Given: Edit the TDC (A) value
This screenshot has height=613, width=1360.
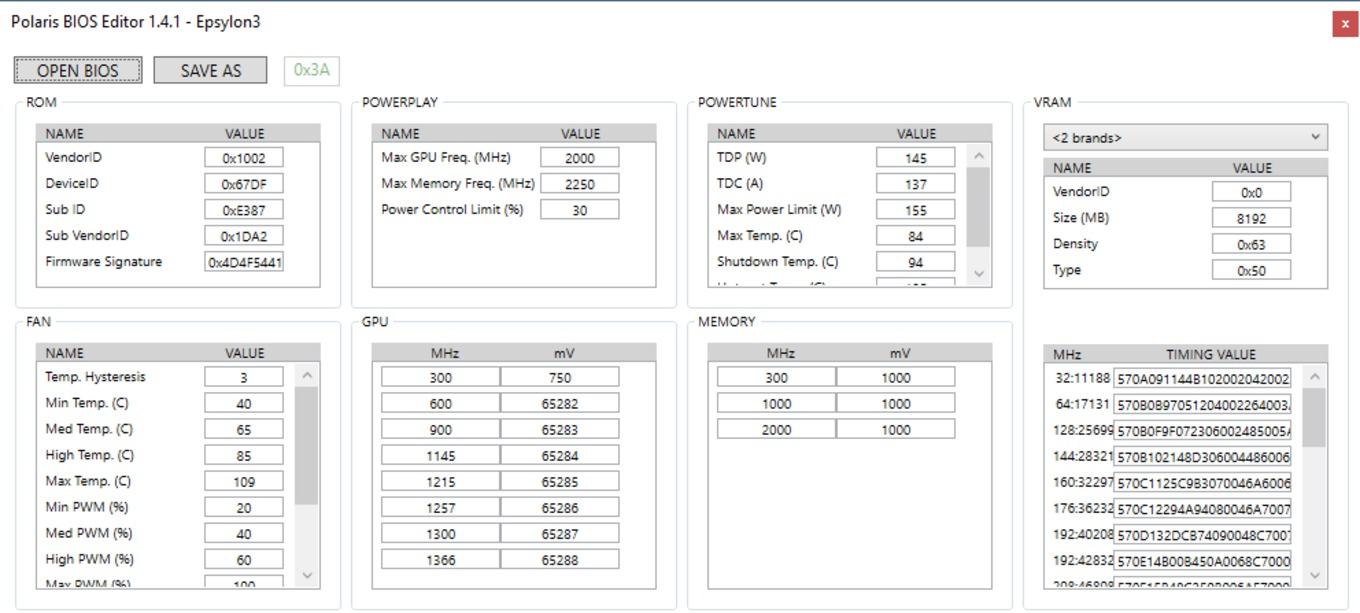Looking at the screenshot, I should coord(916,184).
